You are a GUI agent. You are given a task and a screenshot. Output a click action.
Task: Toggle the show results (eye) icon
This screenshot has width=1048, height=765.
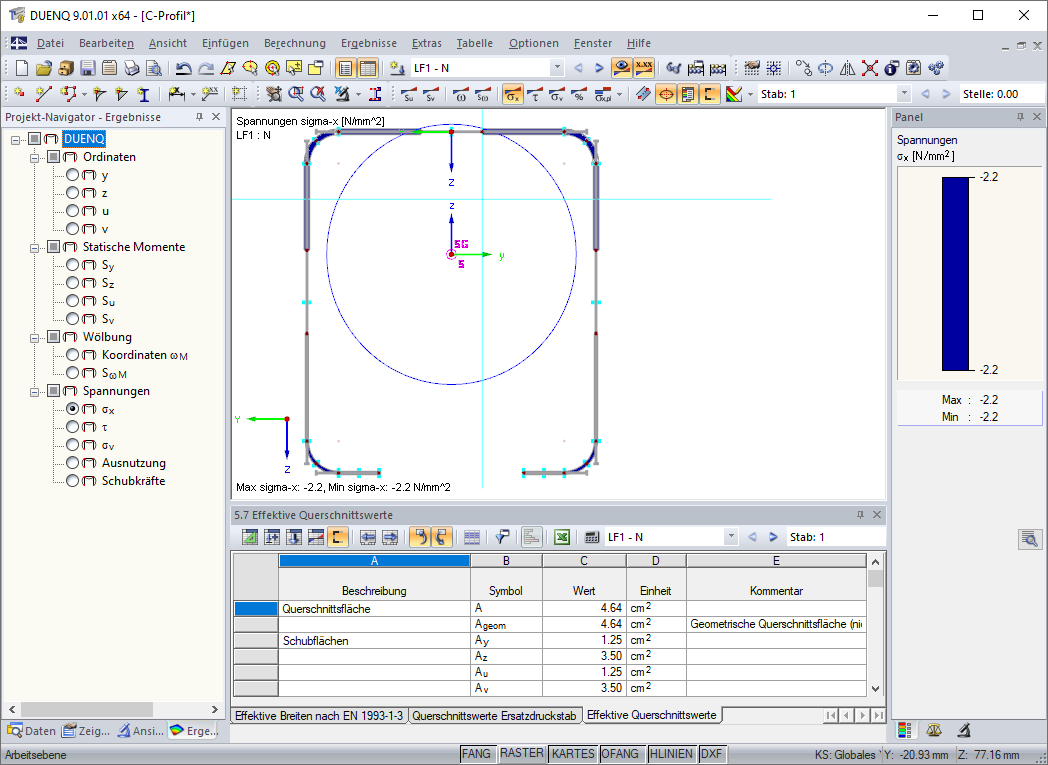[622, 68]
